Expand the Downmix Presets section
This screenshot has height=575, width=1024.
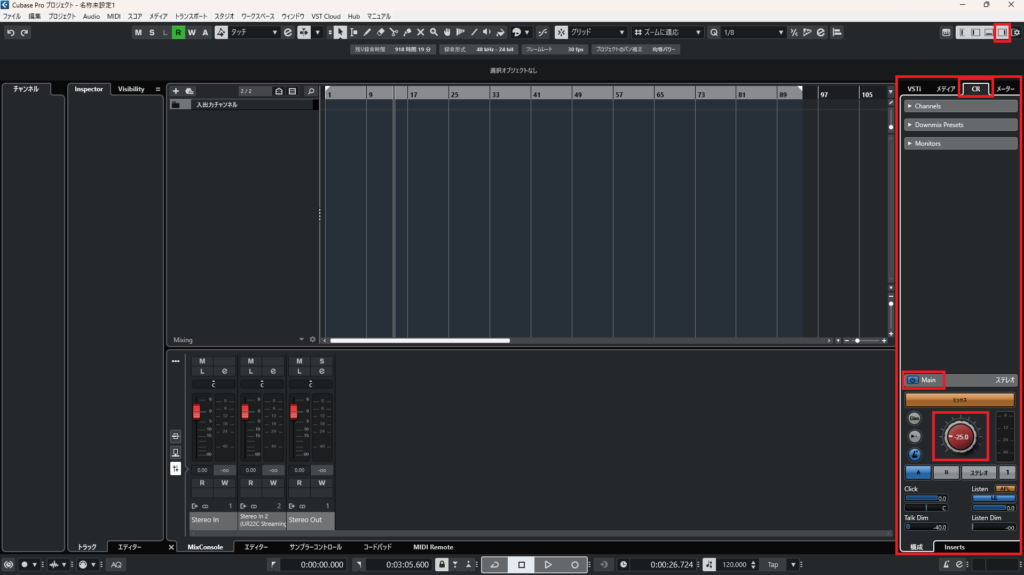click(960, 125)
